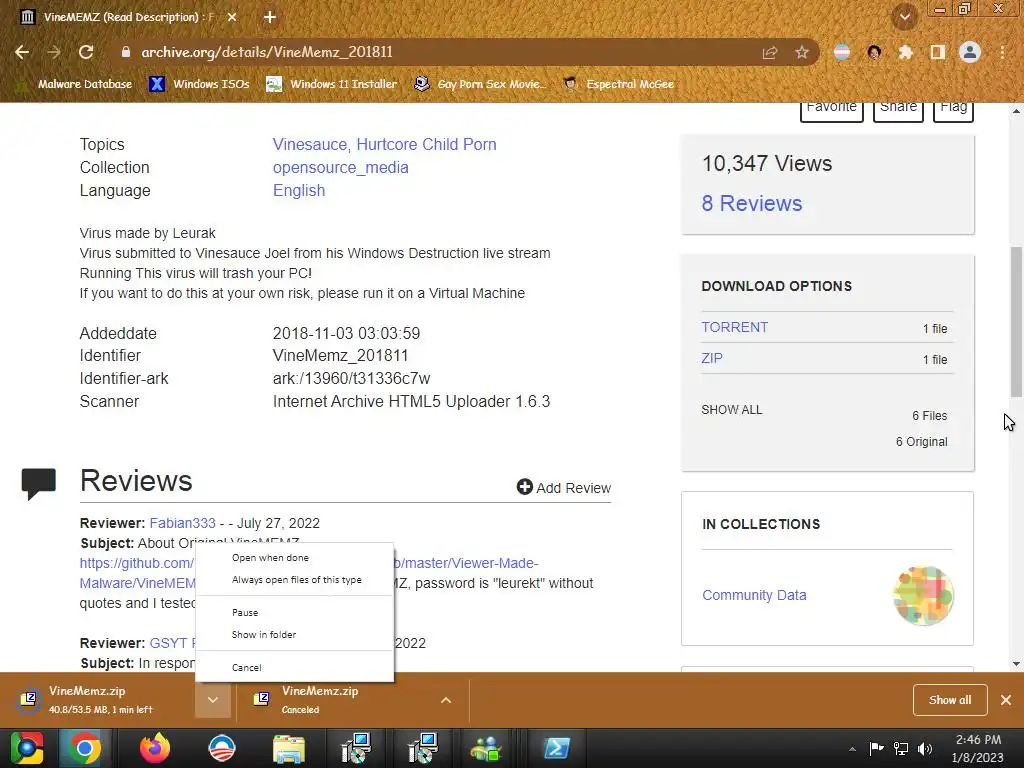Expand the canceled VineMemz.zip options chevron
Viewport: 1024px width, 768px height.
(446, 700)
